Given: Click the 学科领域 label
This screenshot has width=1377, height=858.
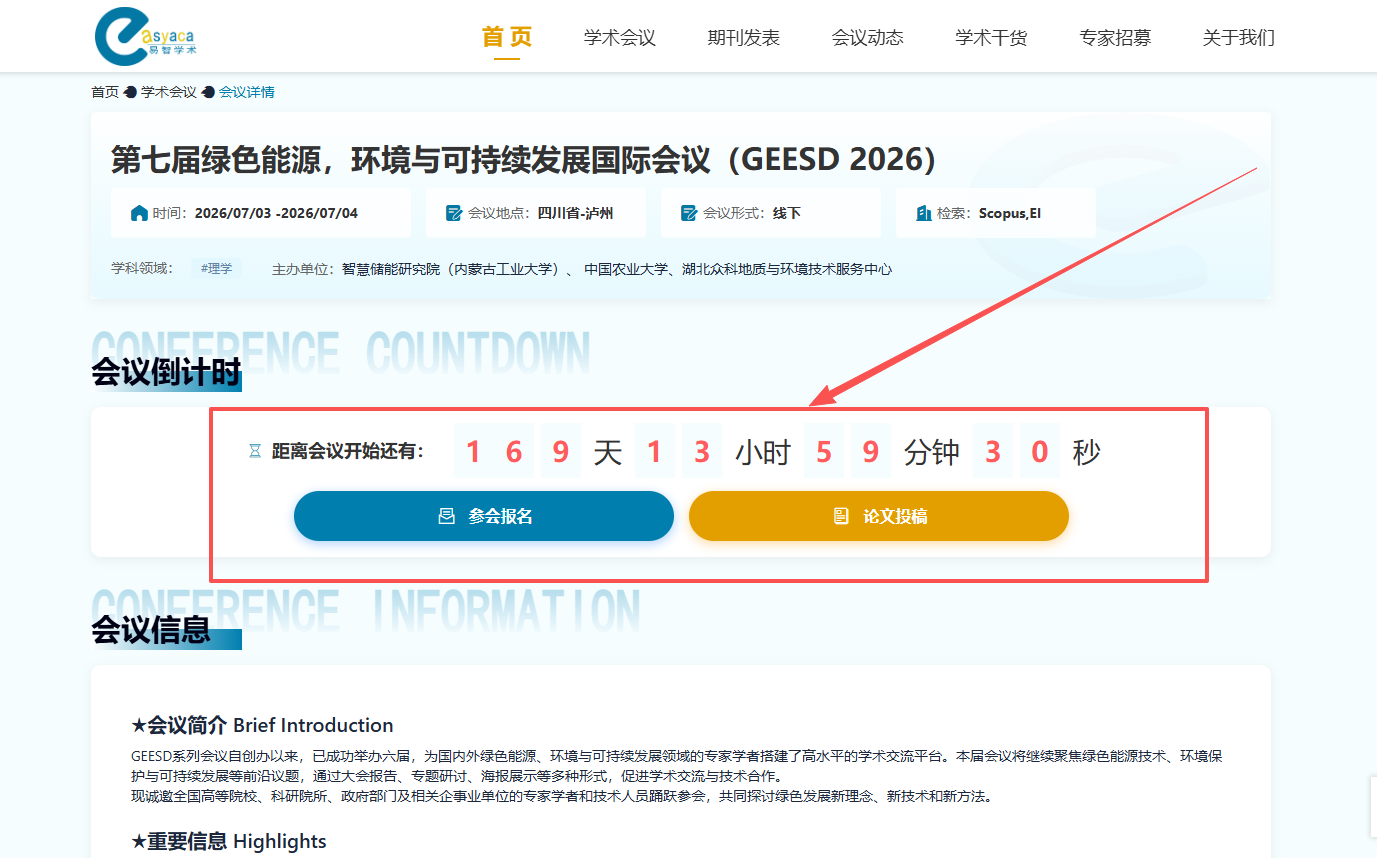Looking at the screenshot, I should pyautogui.click(x=142, y=268).
